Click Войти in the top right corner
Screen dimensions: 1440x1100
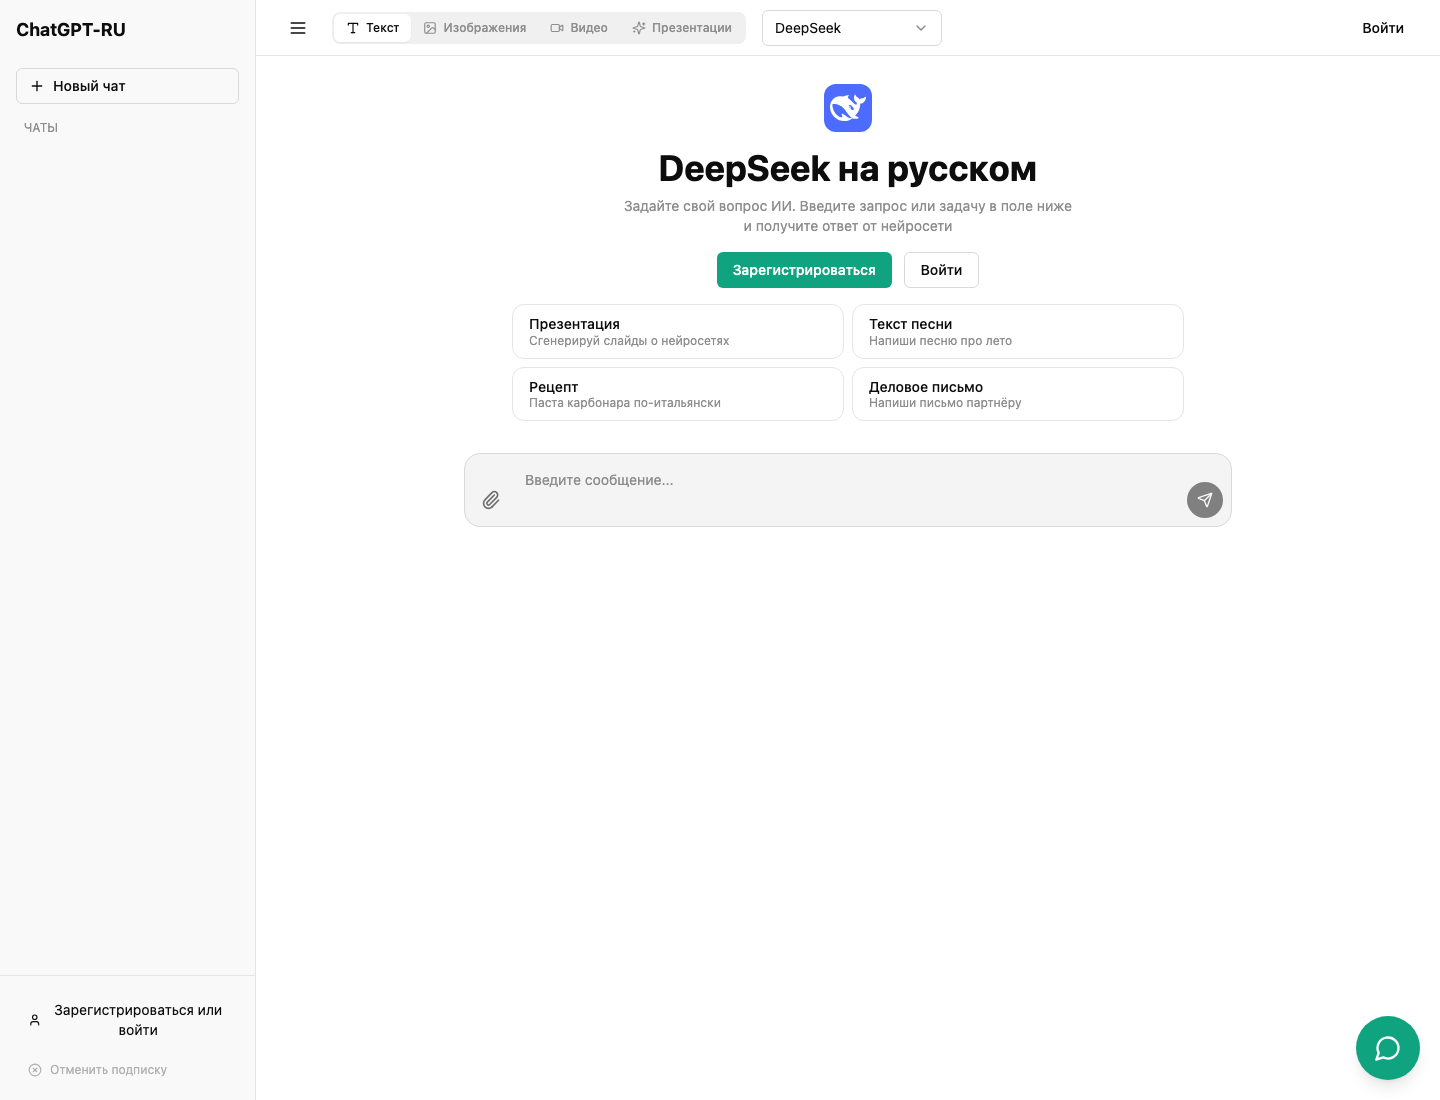[x=1383, y=28]
